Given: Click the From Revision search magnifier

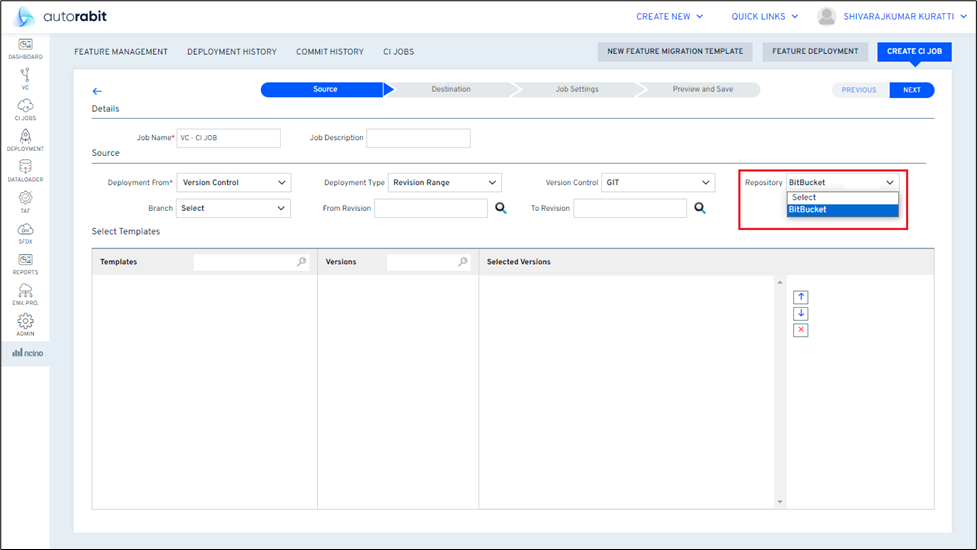Looking at the screenshot, I should pyautogui.click(x=501, y=208).
